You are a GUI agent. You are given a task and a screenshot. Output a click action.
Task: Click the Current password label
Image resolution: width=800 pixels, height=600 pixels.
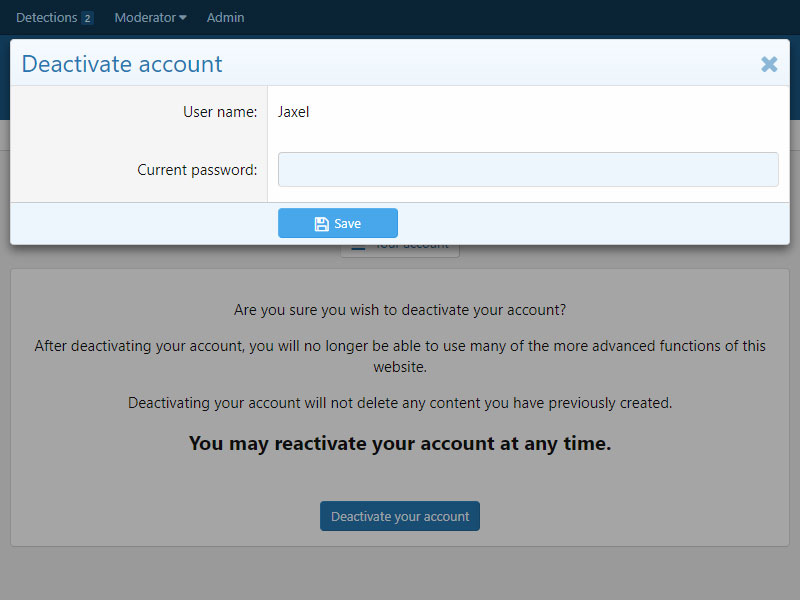coord(197,170)
